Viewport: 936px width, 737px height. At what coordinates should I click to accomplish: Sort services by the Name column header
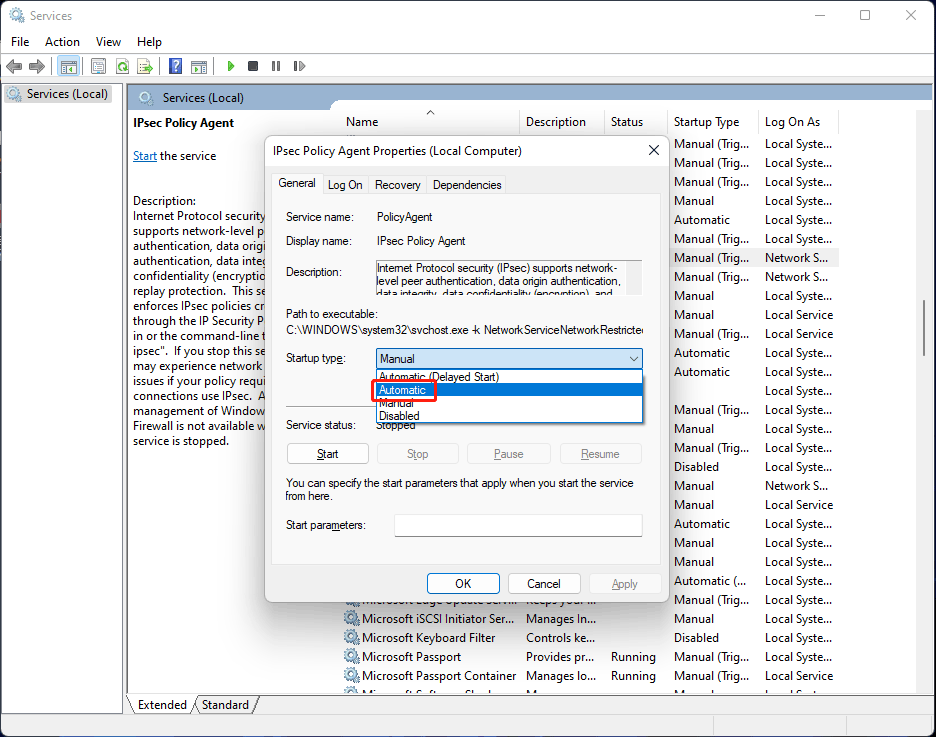[x=430, y=122]
